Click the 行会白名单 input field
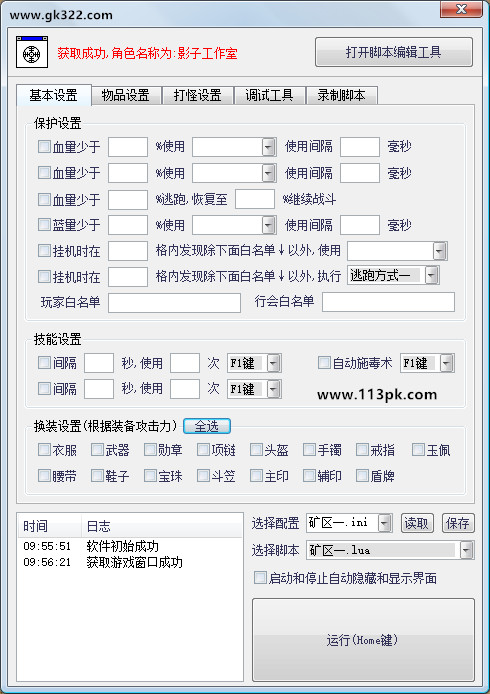Viewport: 490px width, 694px height. [388, 302]
